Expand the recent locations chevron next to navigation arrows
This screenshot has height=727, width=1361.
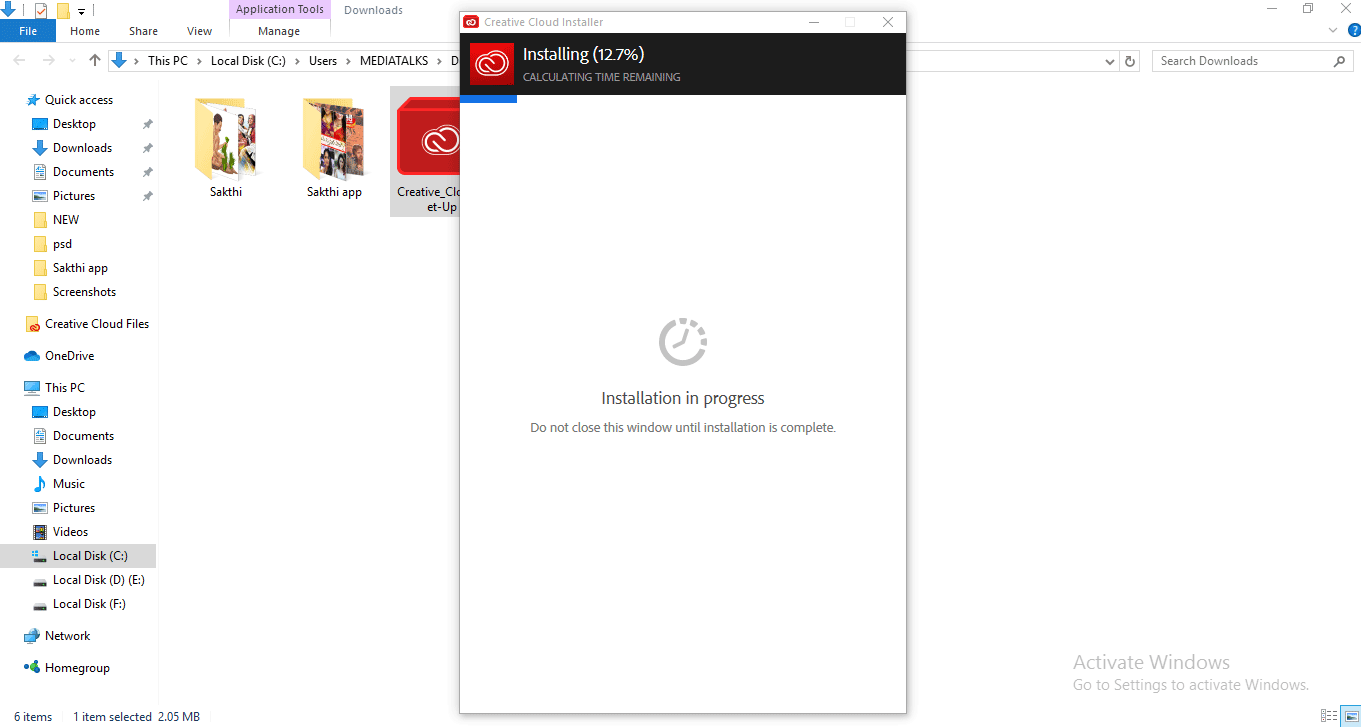(71, 61)
